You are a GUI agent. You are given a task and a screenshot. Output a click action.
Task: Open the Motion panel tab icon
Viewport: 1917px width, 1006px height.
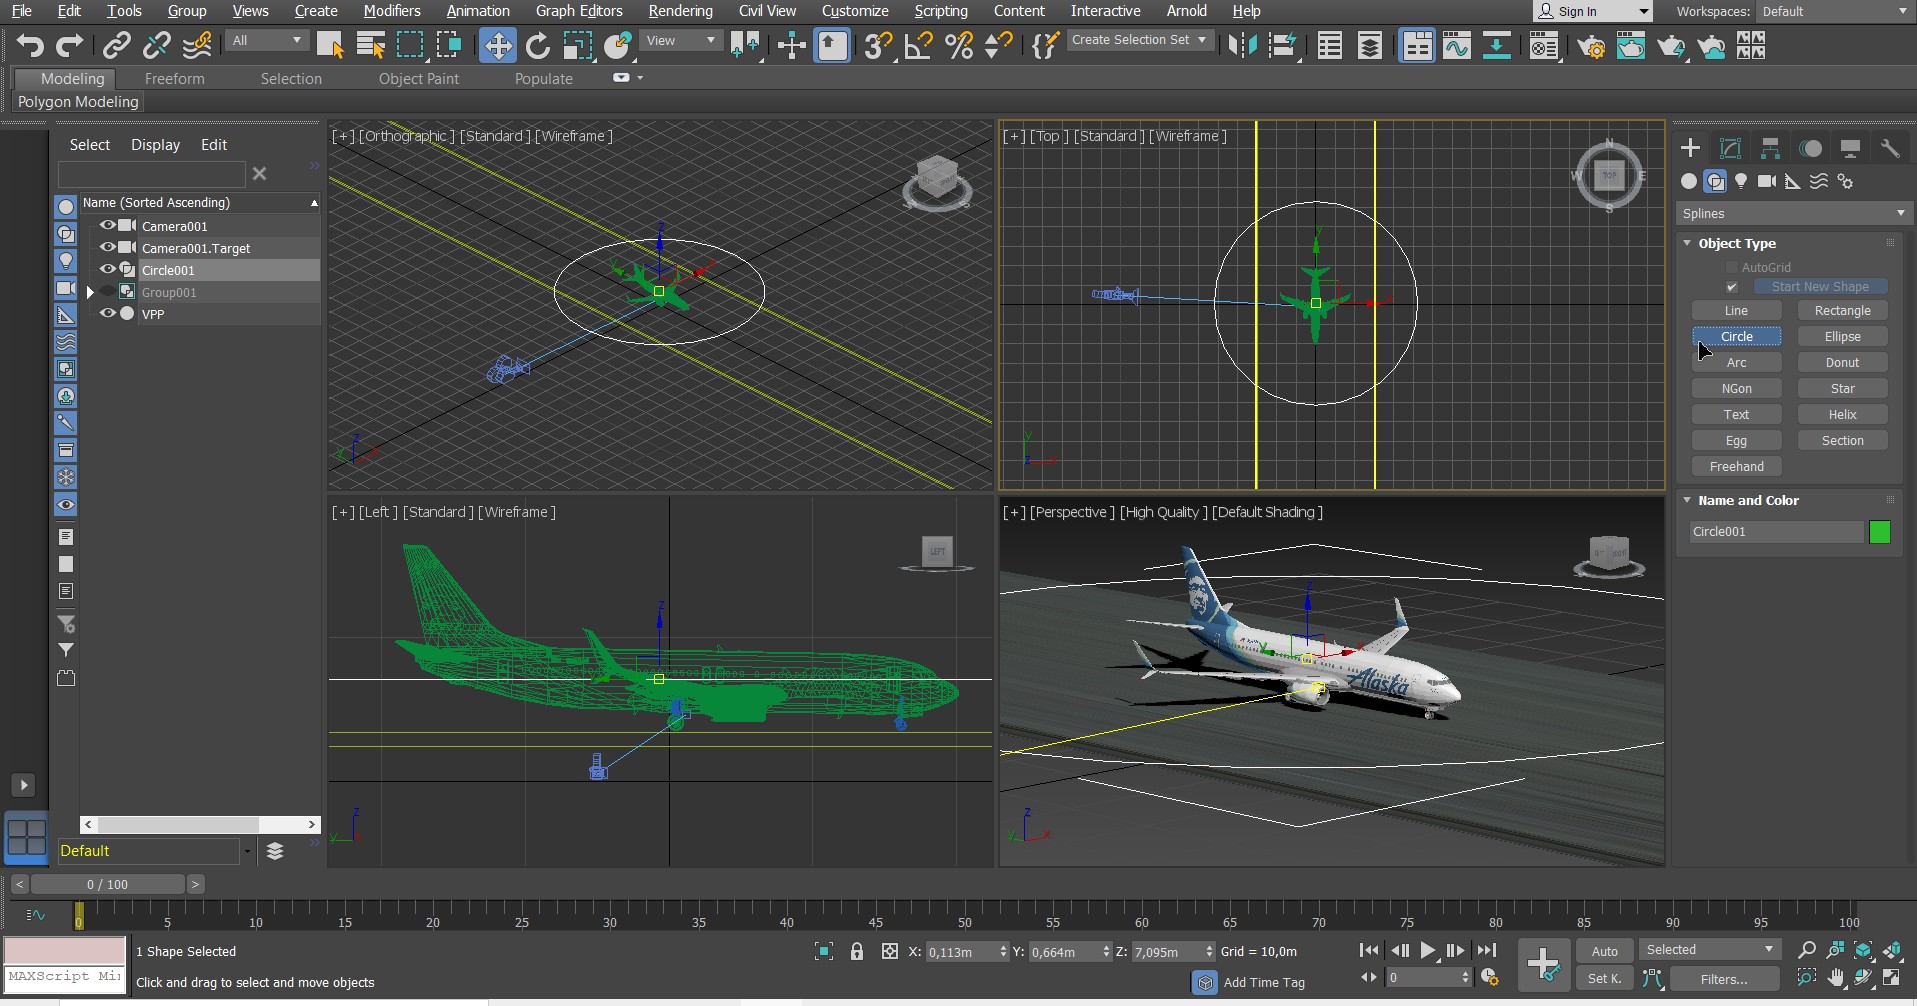(1810, 148)
